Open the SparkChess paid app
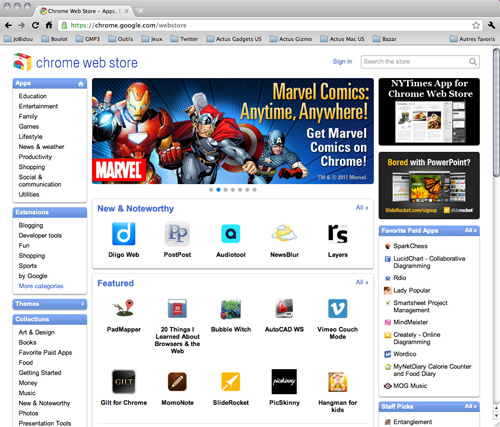Image resolution: width=500 pixels, height=427 pixels. (410, 246)
